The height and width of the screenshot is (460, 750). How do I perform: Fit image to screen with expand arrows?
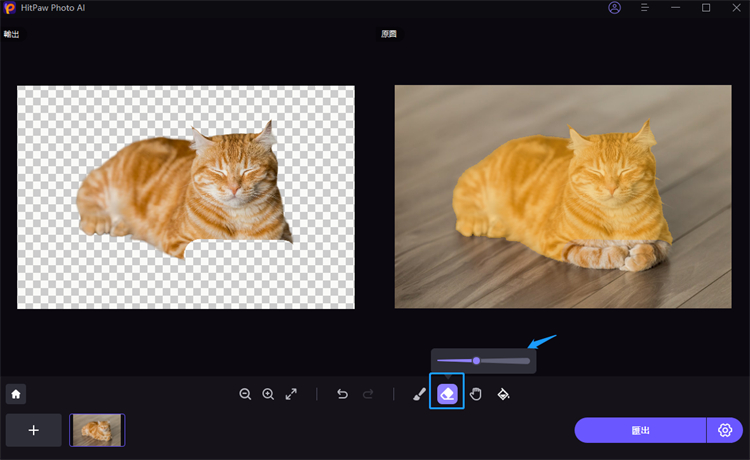[291, 394]
